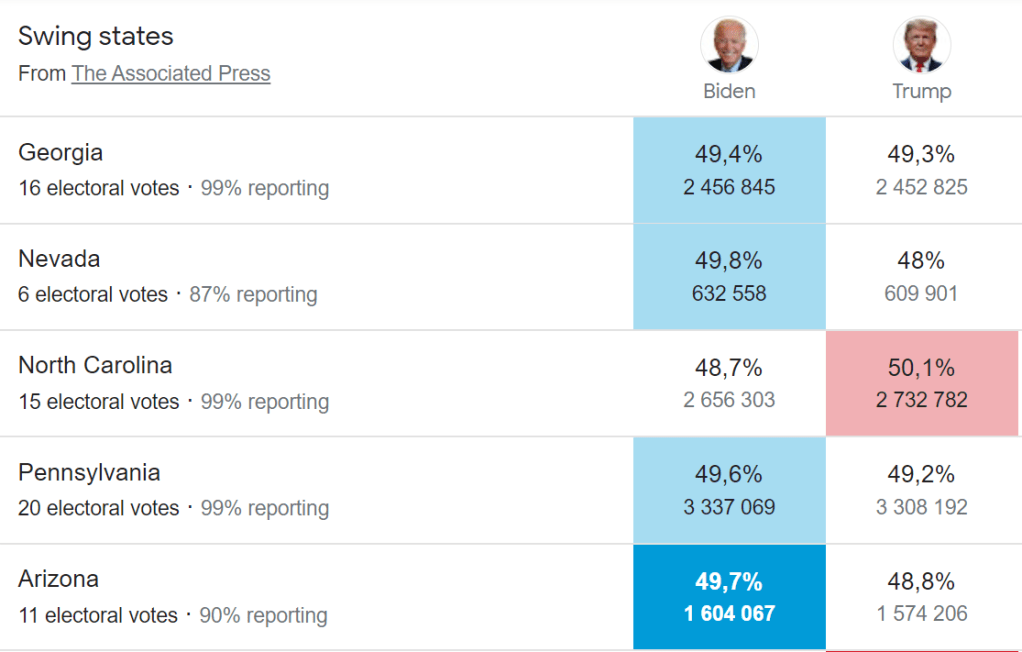This screenshot has height=652, width=1022.
Task: Click Biden's highlighted Pennsylvania result cell
Action: pos(729,490)
